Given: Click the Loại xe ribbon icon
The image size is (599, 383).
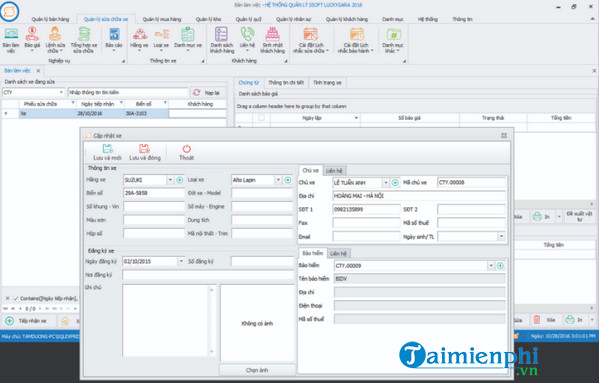Looking at the screenshot, I should [161, 39].
